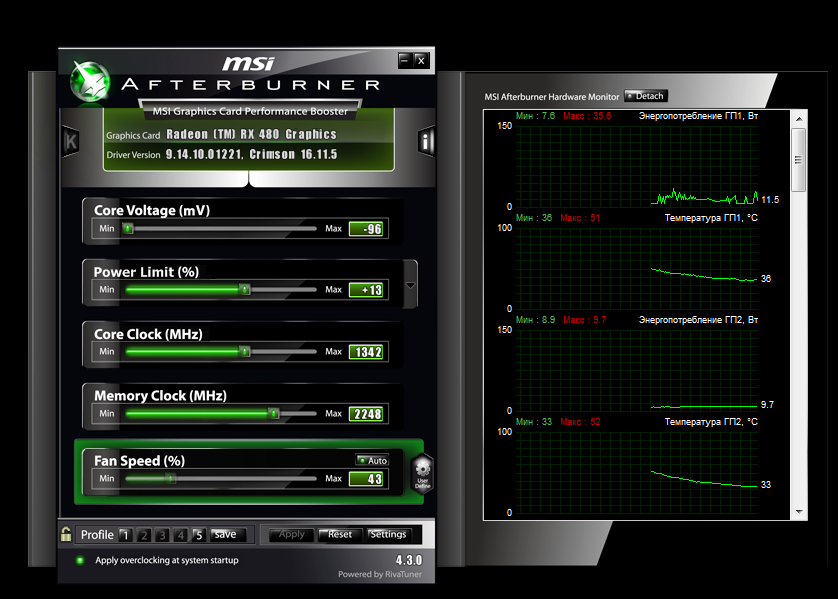
Task: Click the Температура ГП2 graph
Action: pos(637,472)
